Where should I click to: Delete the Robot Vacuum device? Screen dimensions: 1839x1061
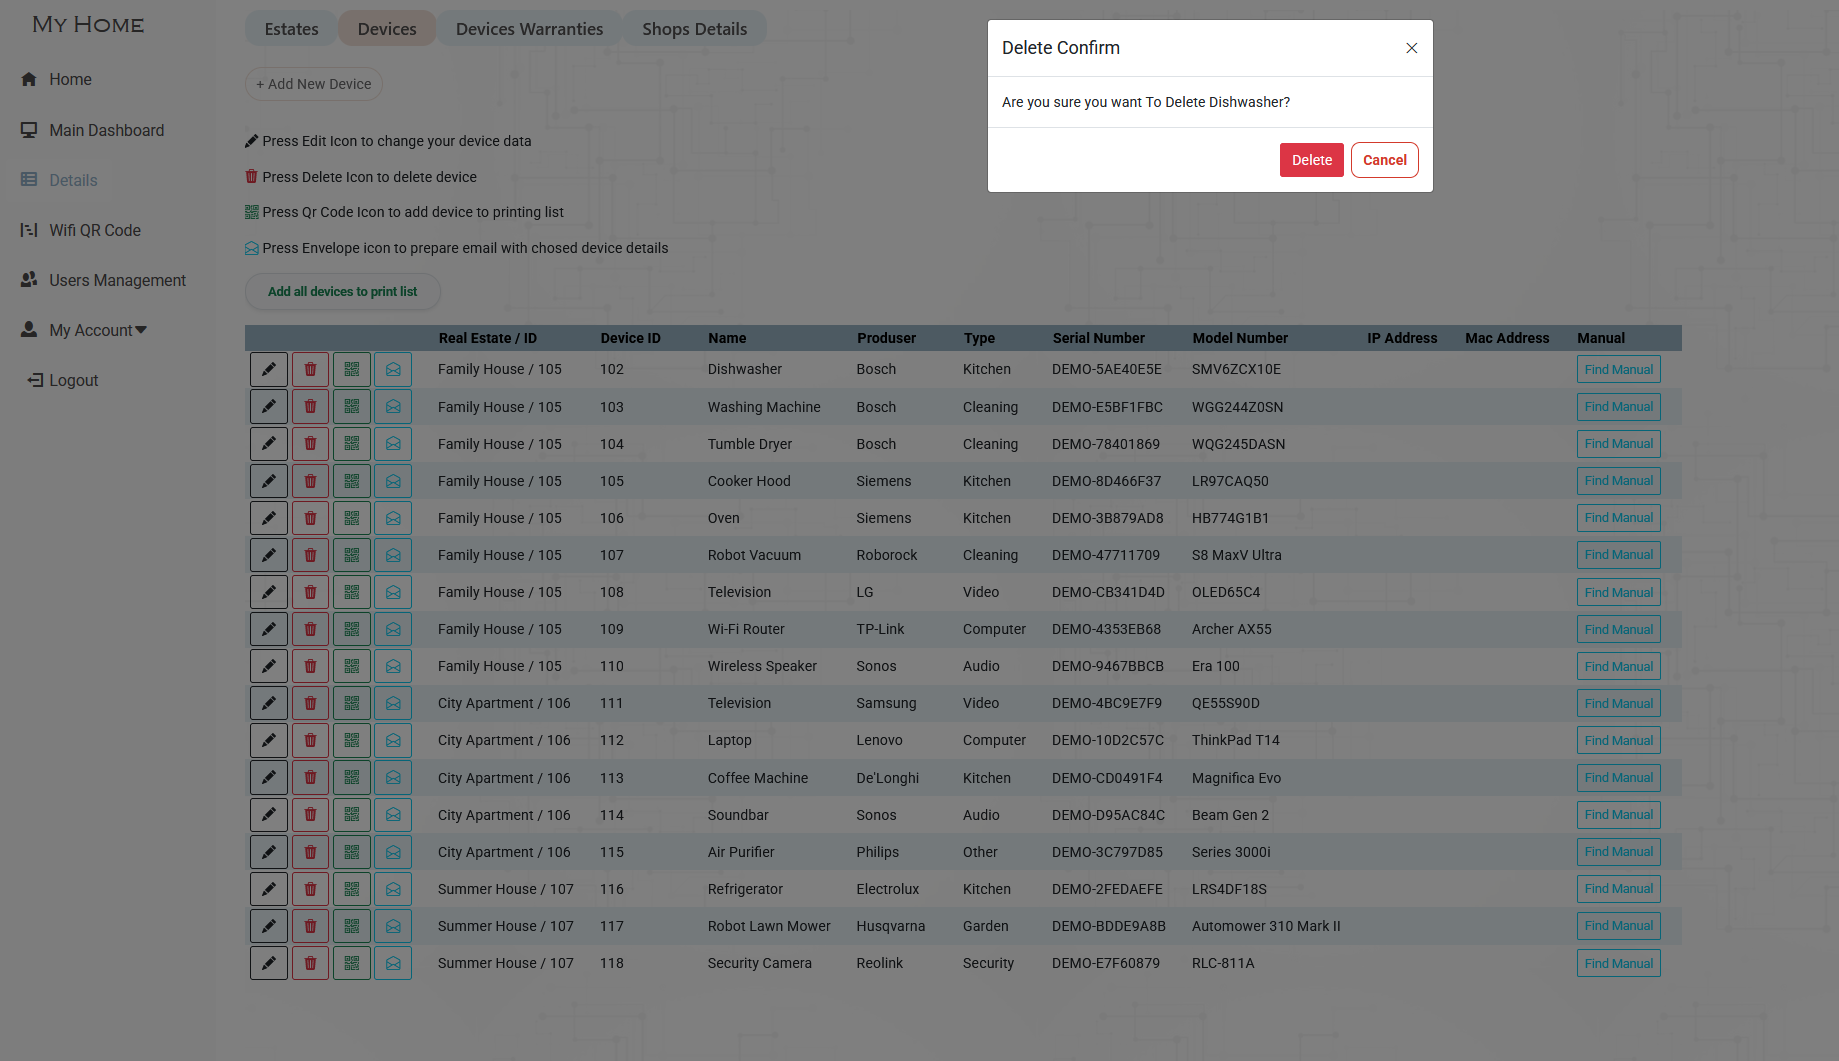(310, 555)
